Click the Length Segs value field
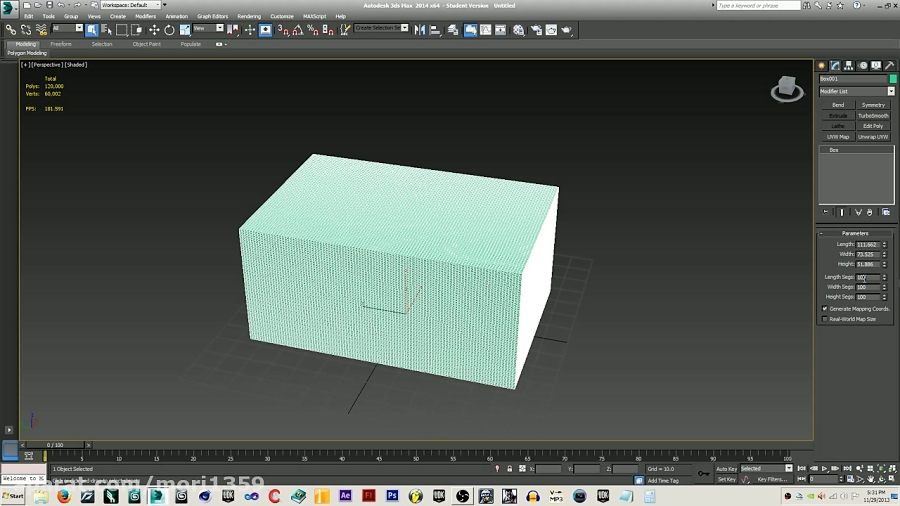Image resolution: width=900 pixels, height=506 pixels. [x=868, y=277]
